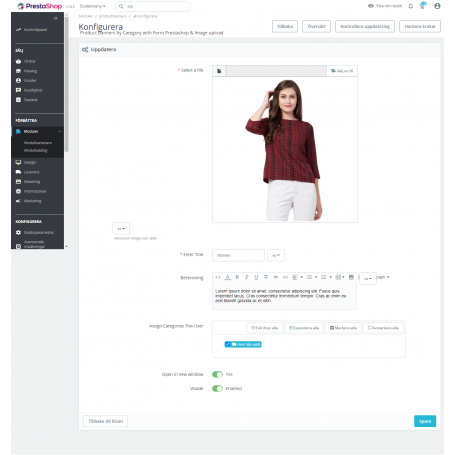The width and height of the screenshot is (455, 455).
Task: Open the user profile avatar icon
Action: click(437, 6)
